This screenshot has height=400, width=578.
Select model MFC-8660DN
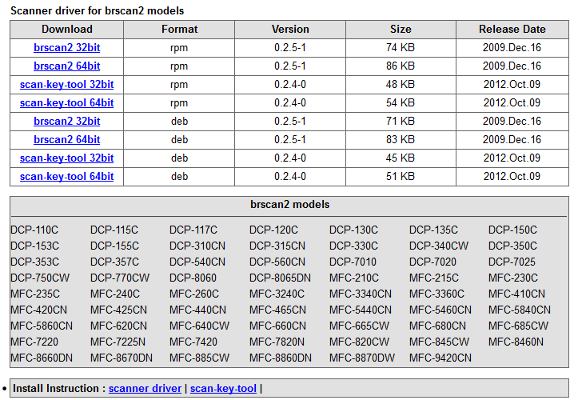click(42, 358)
